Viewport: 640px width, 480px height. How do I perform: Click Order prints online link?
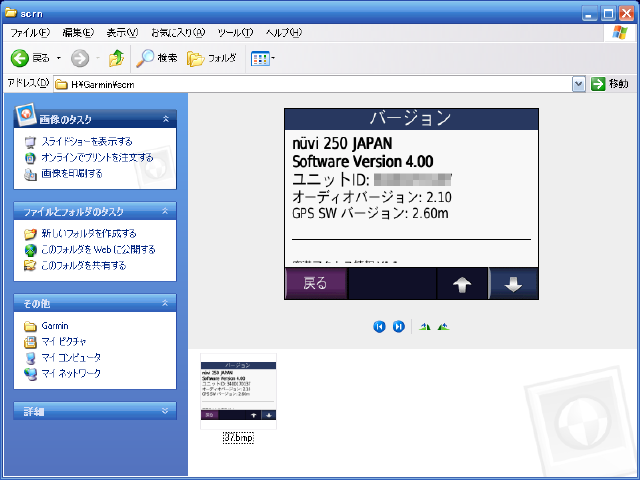point(97,158)
